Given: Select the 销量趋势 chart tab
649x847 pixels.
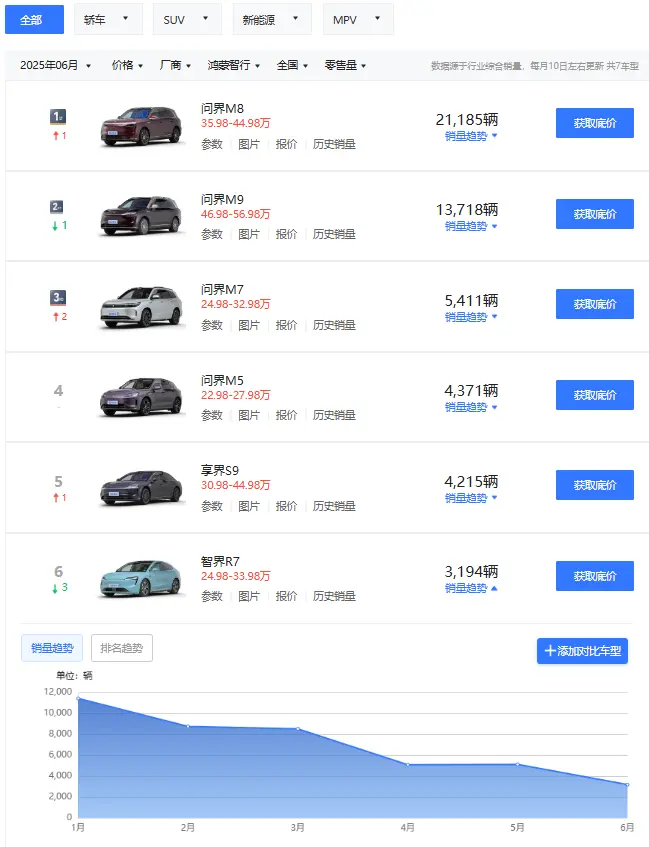Looking at the screenshot, I should click(x=52, y=648).
